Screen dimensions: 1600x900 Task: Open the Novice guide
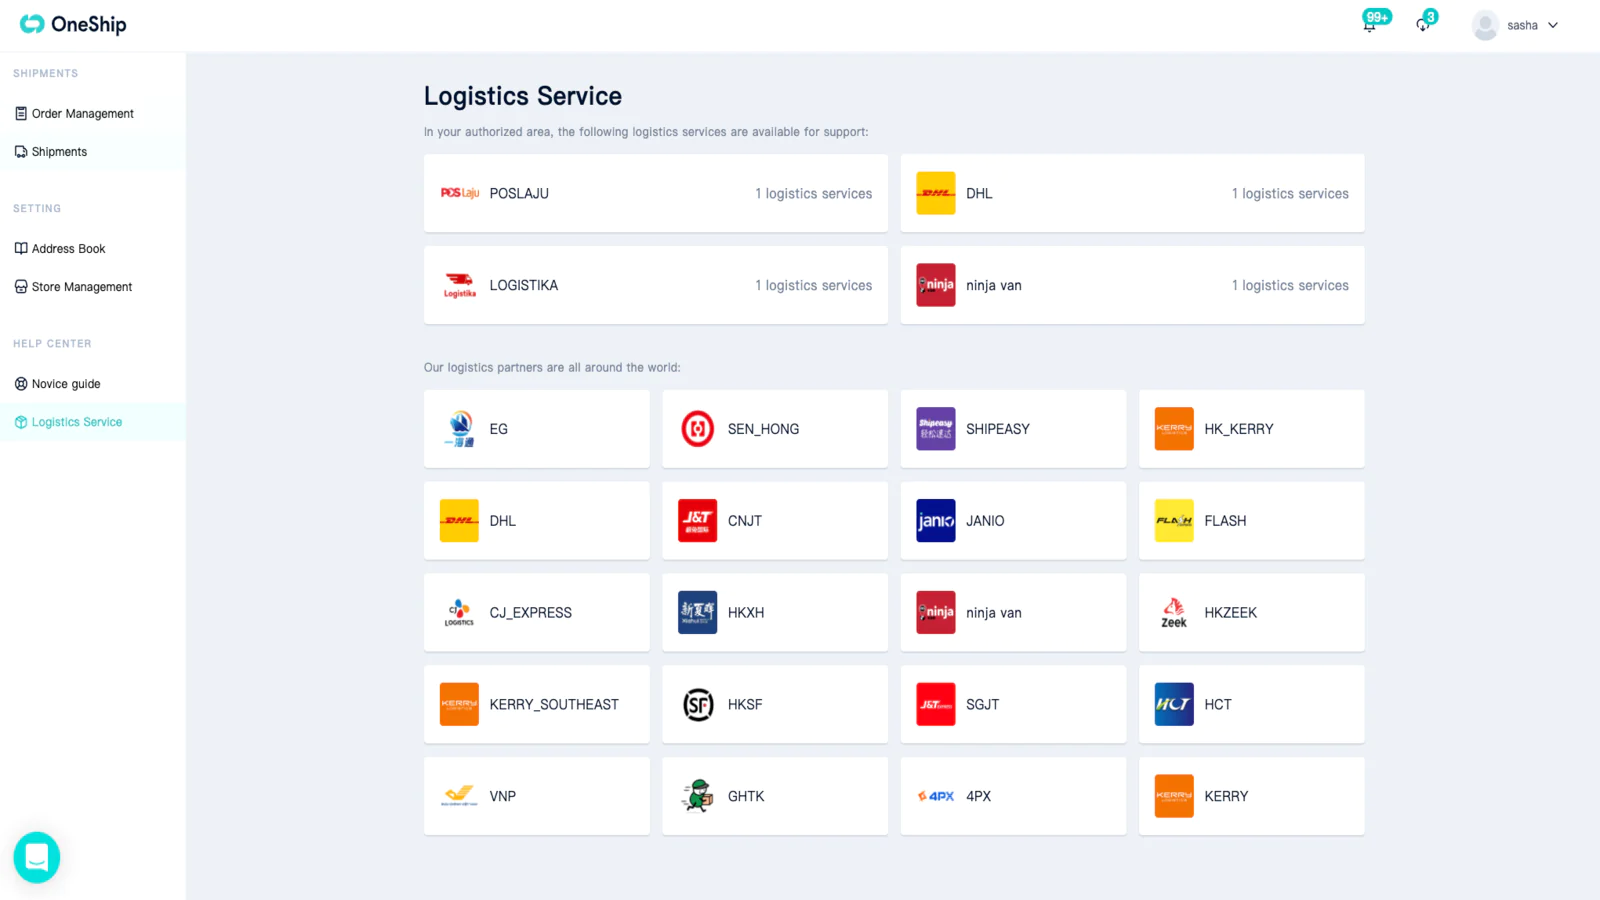[66, 384]
